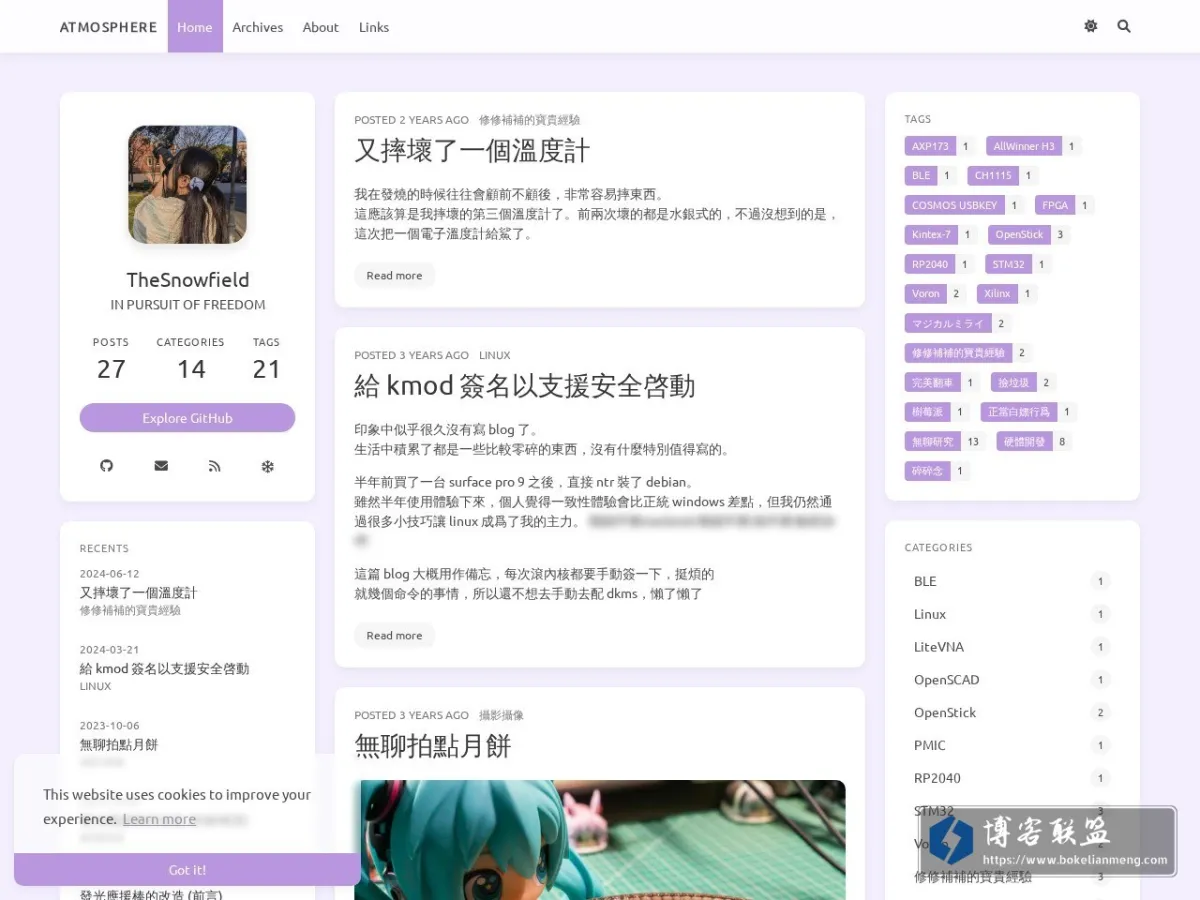Screen dimensions: 1200x900
Task: Open the 攝影攝像 category label
Action: (x=501, y=715)
